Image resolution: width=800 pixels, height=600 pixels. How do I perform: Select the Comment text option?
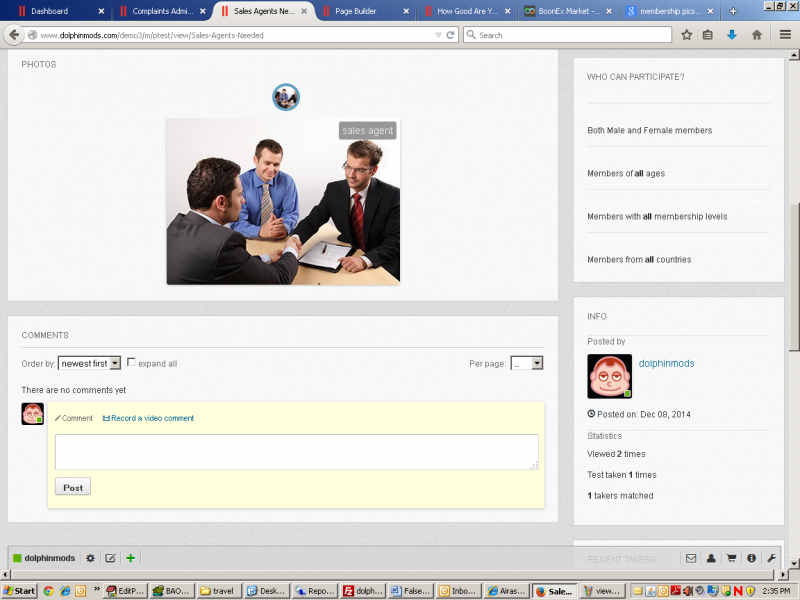click(74, 418)
